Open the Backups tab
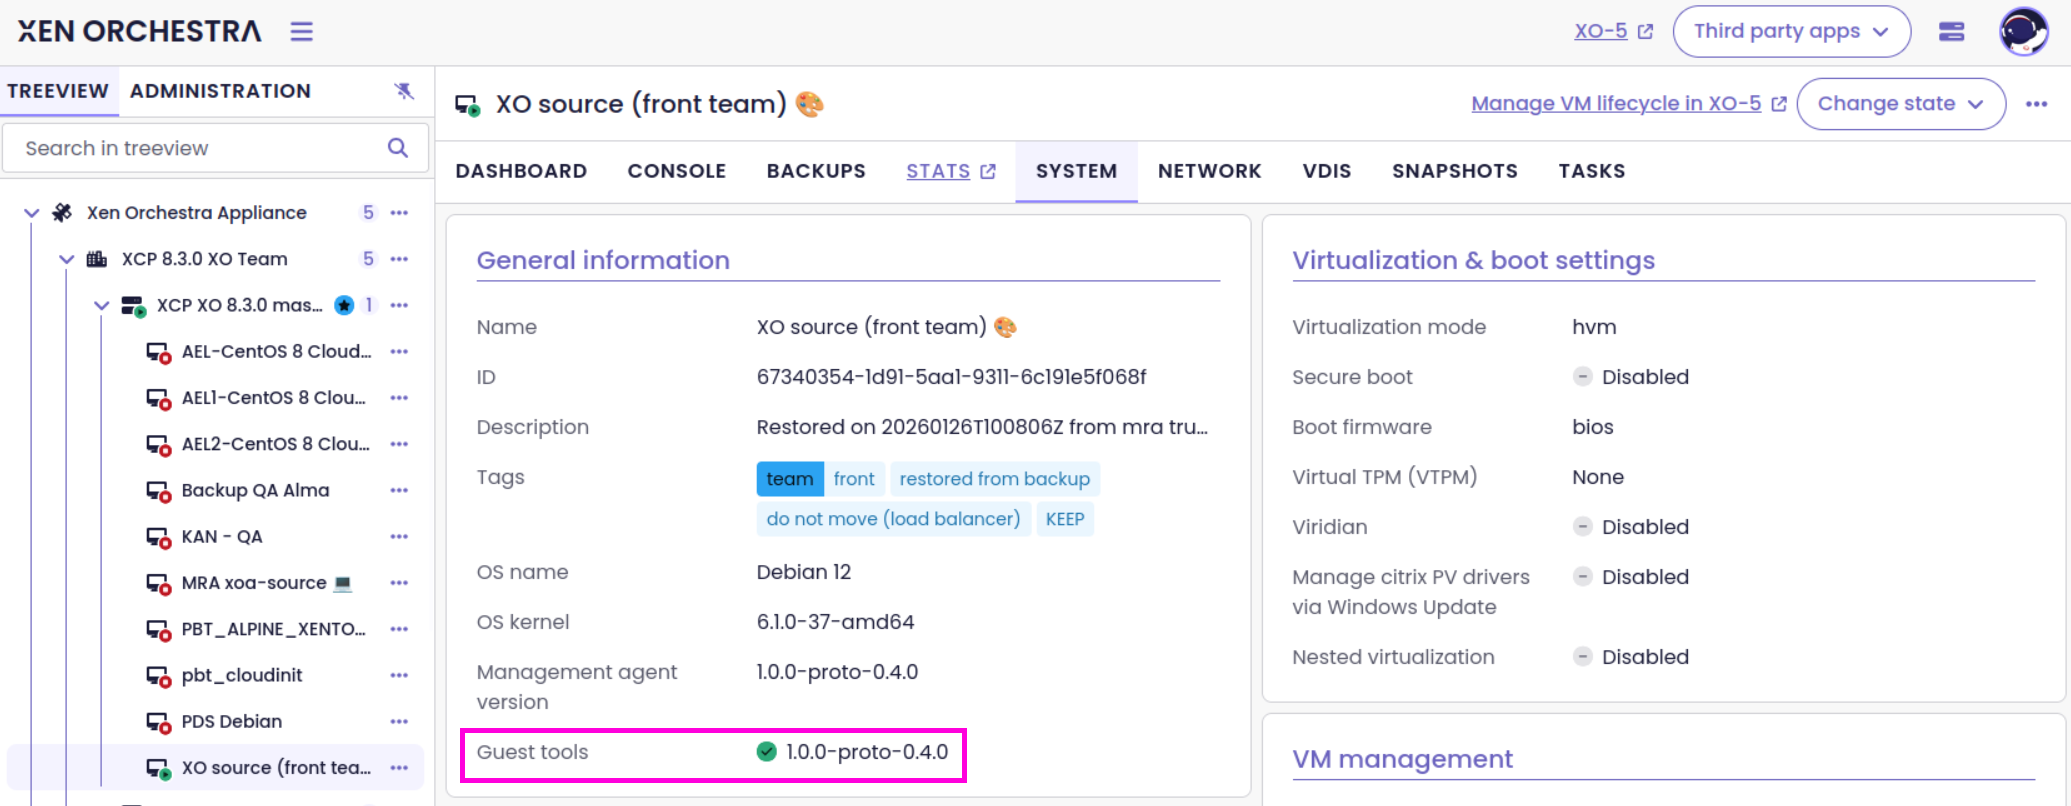The width and height of the screenshot is (2071, 806). [x=816, y=171]
